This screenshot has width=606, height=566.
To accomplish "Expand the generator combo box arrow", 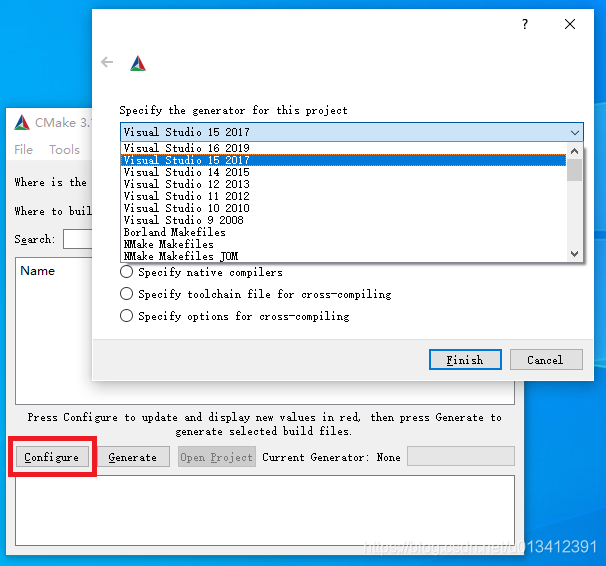I will [x=575, y=133].
